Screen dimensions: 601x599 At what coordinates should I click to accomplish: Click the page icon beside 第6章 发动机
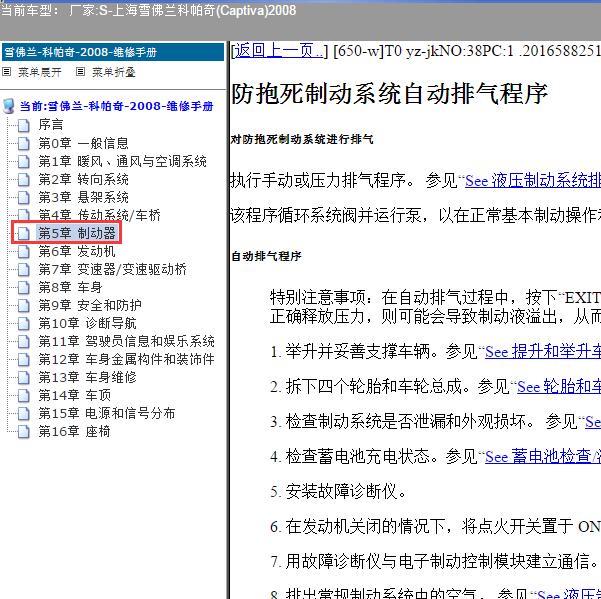coord(24,251)
